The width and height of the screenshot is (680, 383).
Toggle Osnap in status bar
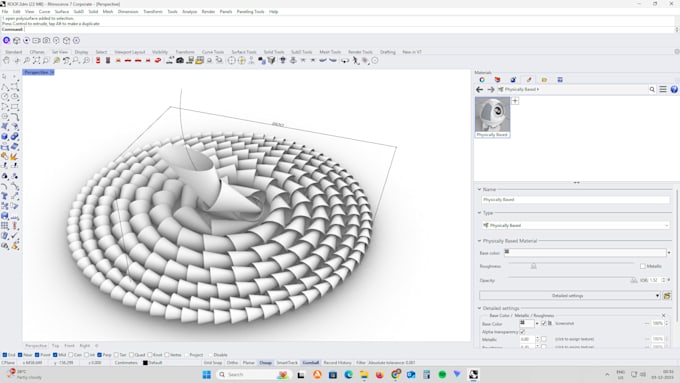tap(265, 363)
